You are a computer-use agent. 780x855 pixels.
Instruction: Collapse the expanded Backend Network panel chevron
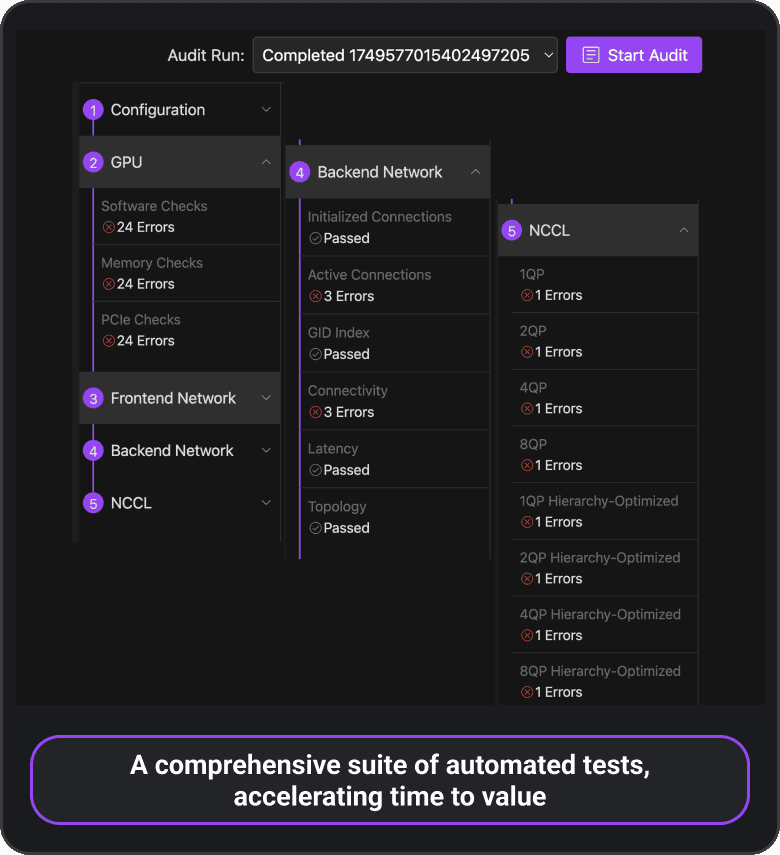pyautogui.click(x=476, y=172)
